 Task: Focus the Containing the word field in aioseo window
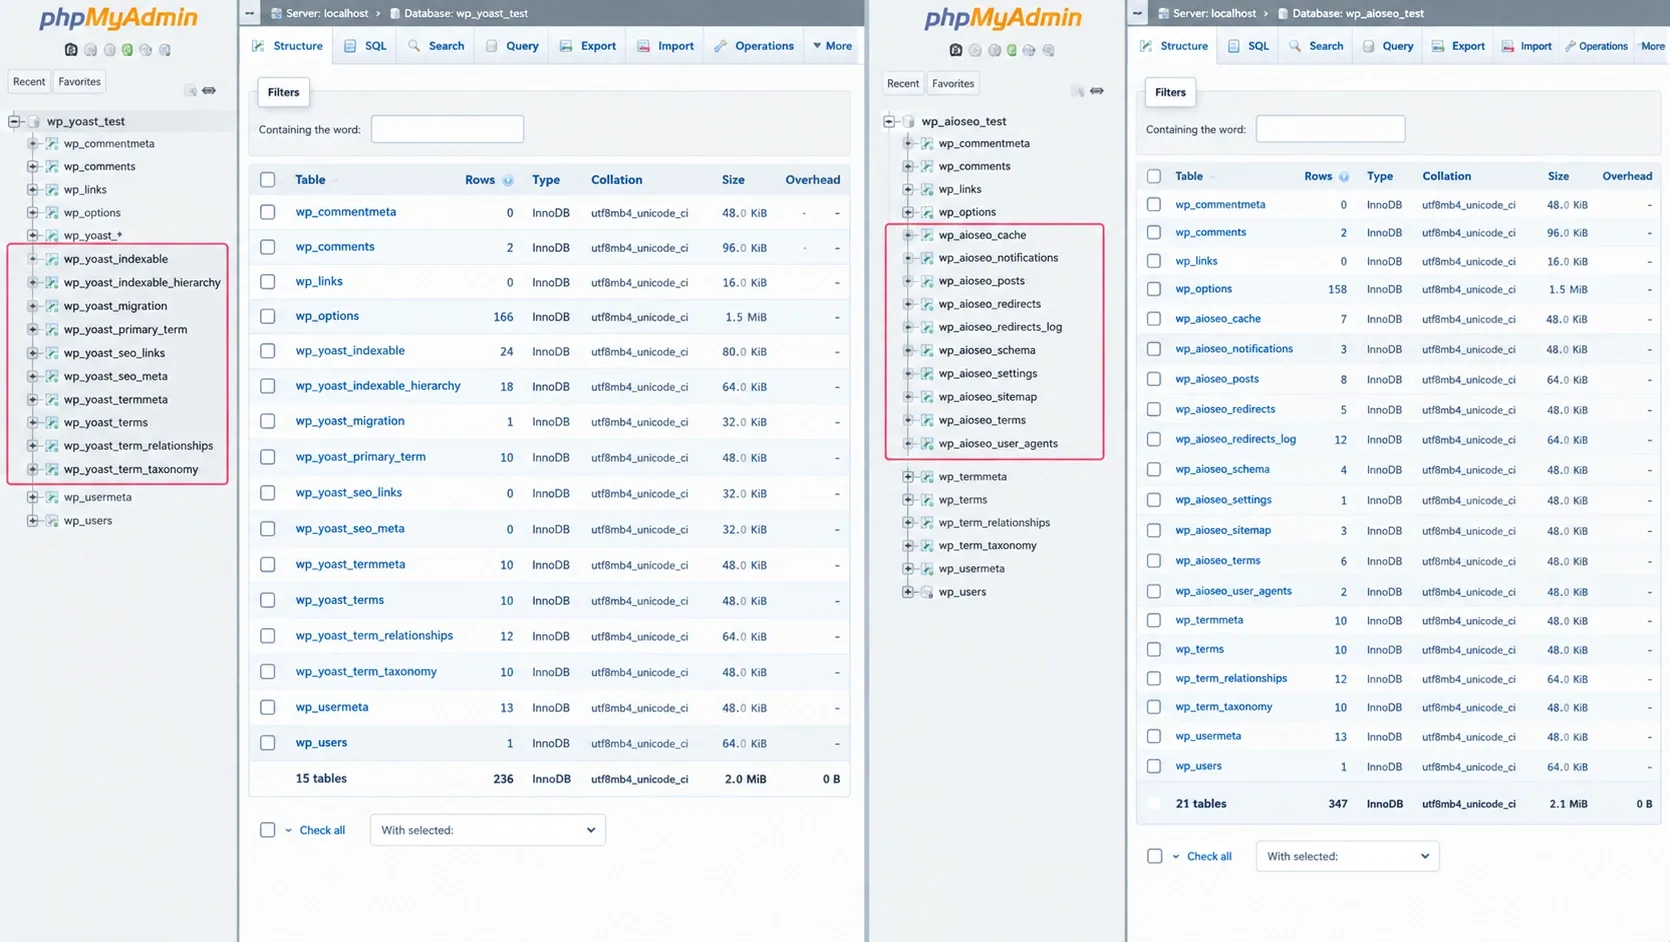tap(1330, 129)
